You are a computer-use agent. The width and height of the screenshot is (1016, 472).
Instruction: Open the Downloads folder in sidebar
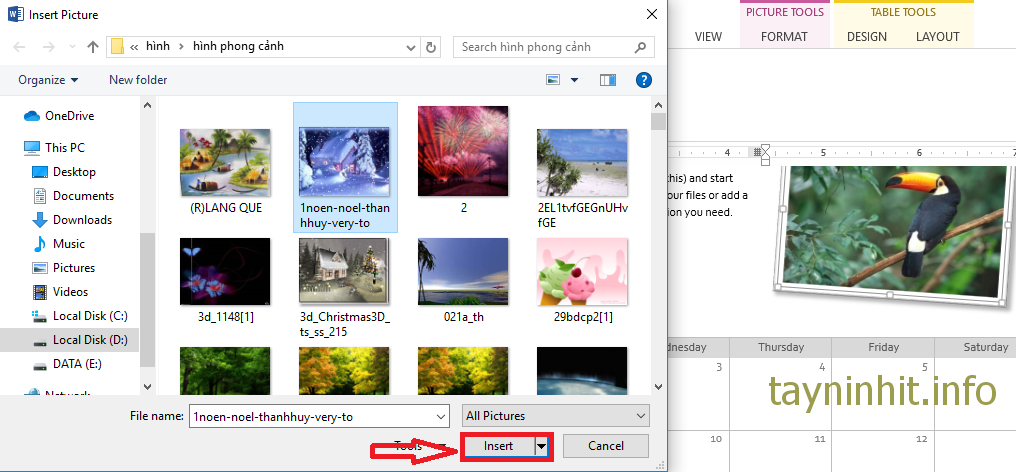click(82, 220)
